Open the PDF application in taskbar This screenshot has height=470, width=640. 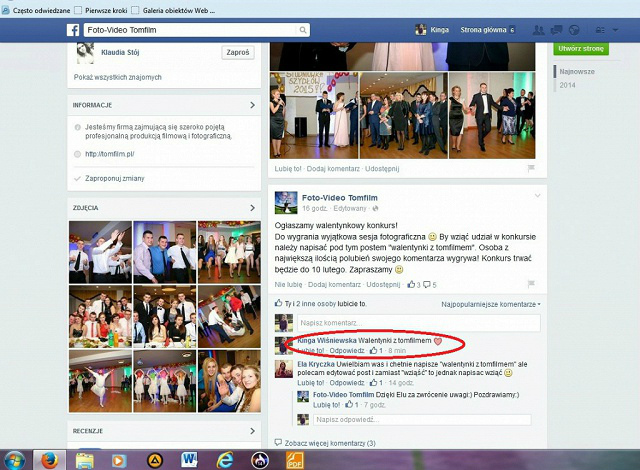pos(295,460)
